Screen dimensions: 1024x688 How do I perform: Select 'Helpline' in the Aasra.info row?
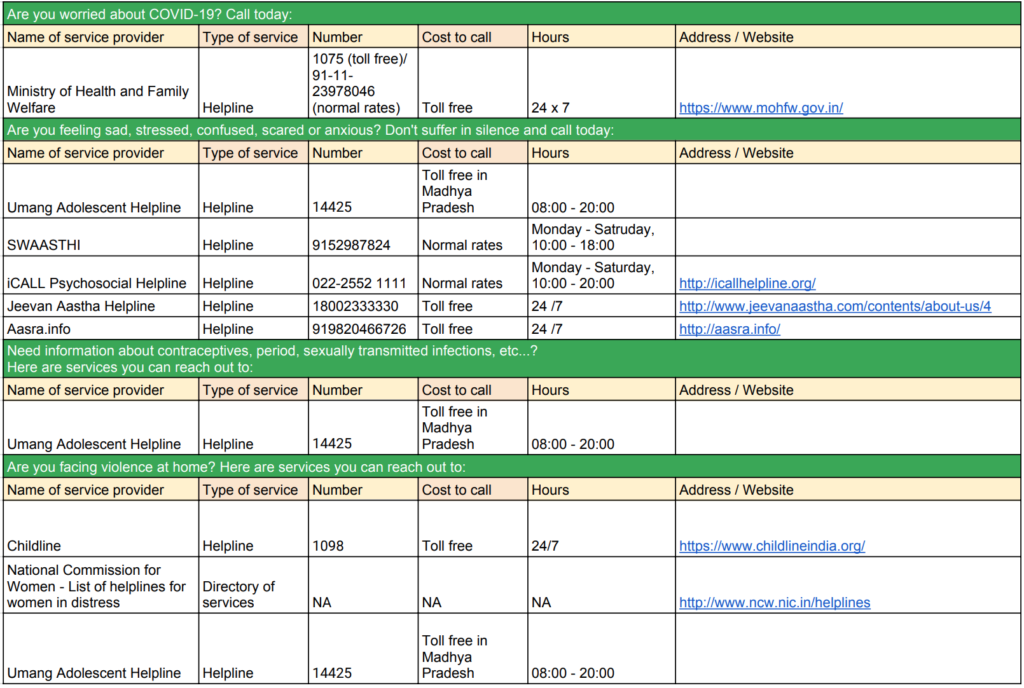[x=228, y=329]
